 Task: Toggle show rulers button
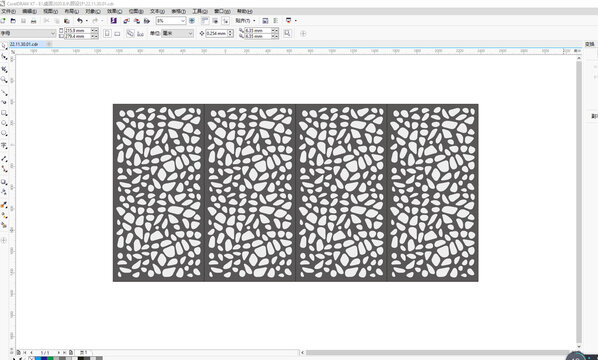(205, 21)
